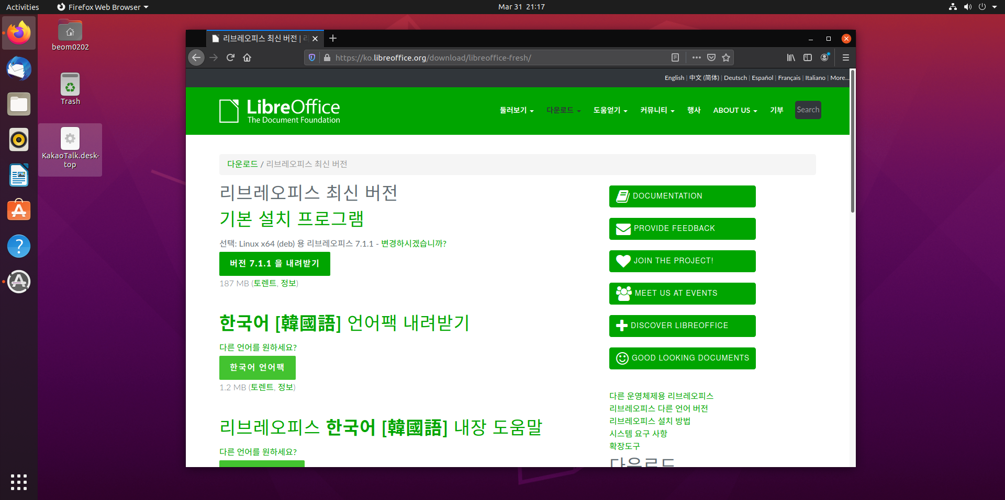The width and height of the screenshot is (1005, 500).
Task: Open 리브레오피스 설치 방법 link
Action: click(650, 421)
